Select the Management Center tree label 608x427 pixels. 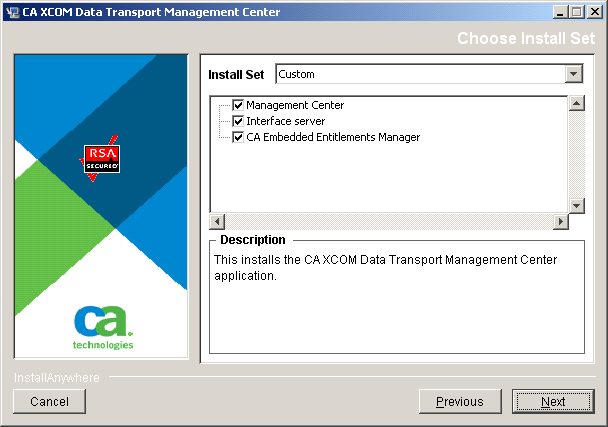click(295, 105)
